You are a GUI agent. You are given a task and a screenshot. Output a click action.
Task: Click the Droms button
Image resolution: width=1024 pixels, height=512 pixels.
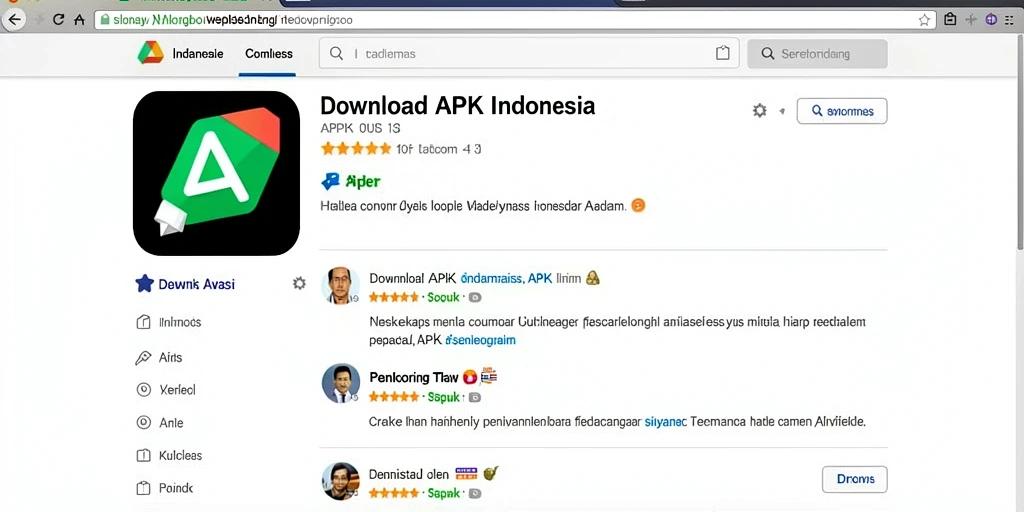tap(854, 479)
